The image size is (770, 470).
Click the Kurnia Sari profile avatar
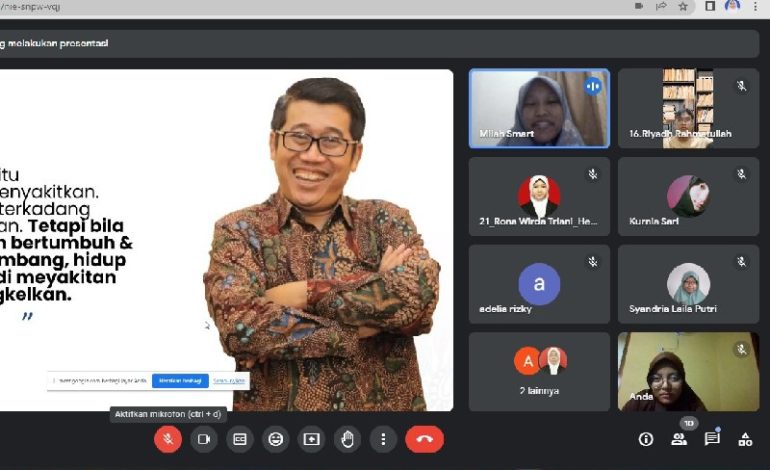click(x=688, y=195)
